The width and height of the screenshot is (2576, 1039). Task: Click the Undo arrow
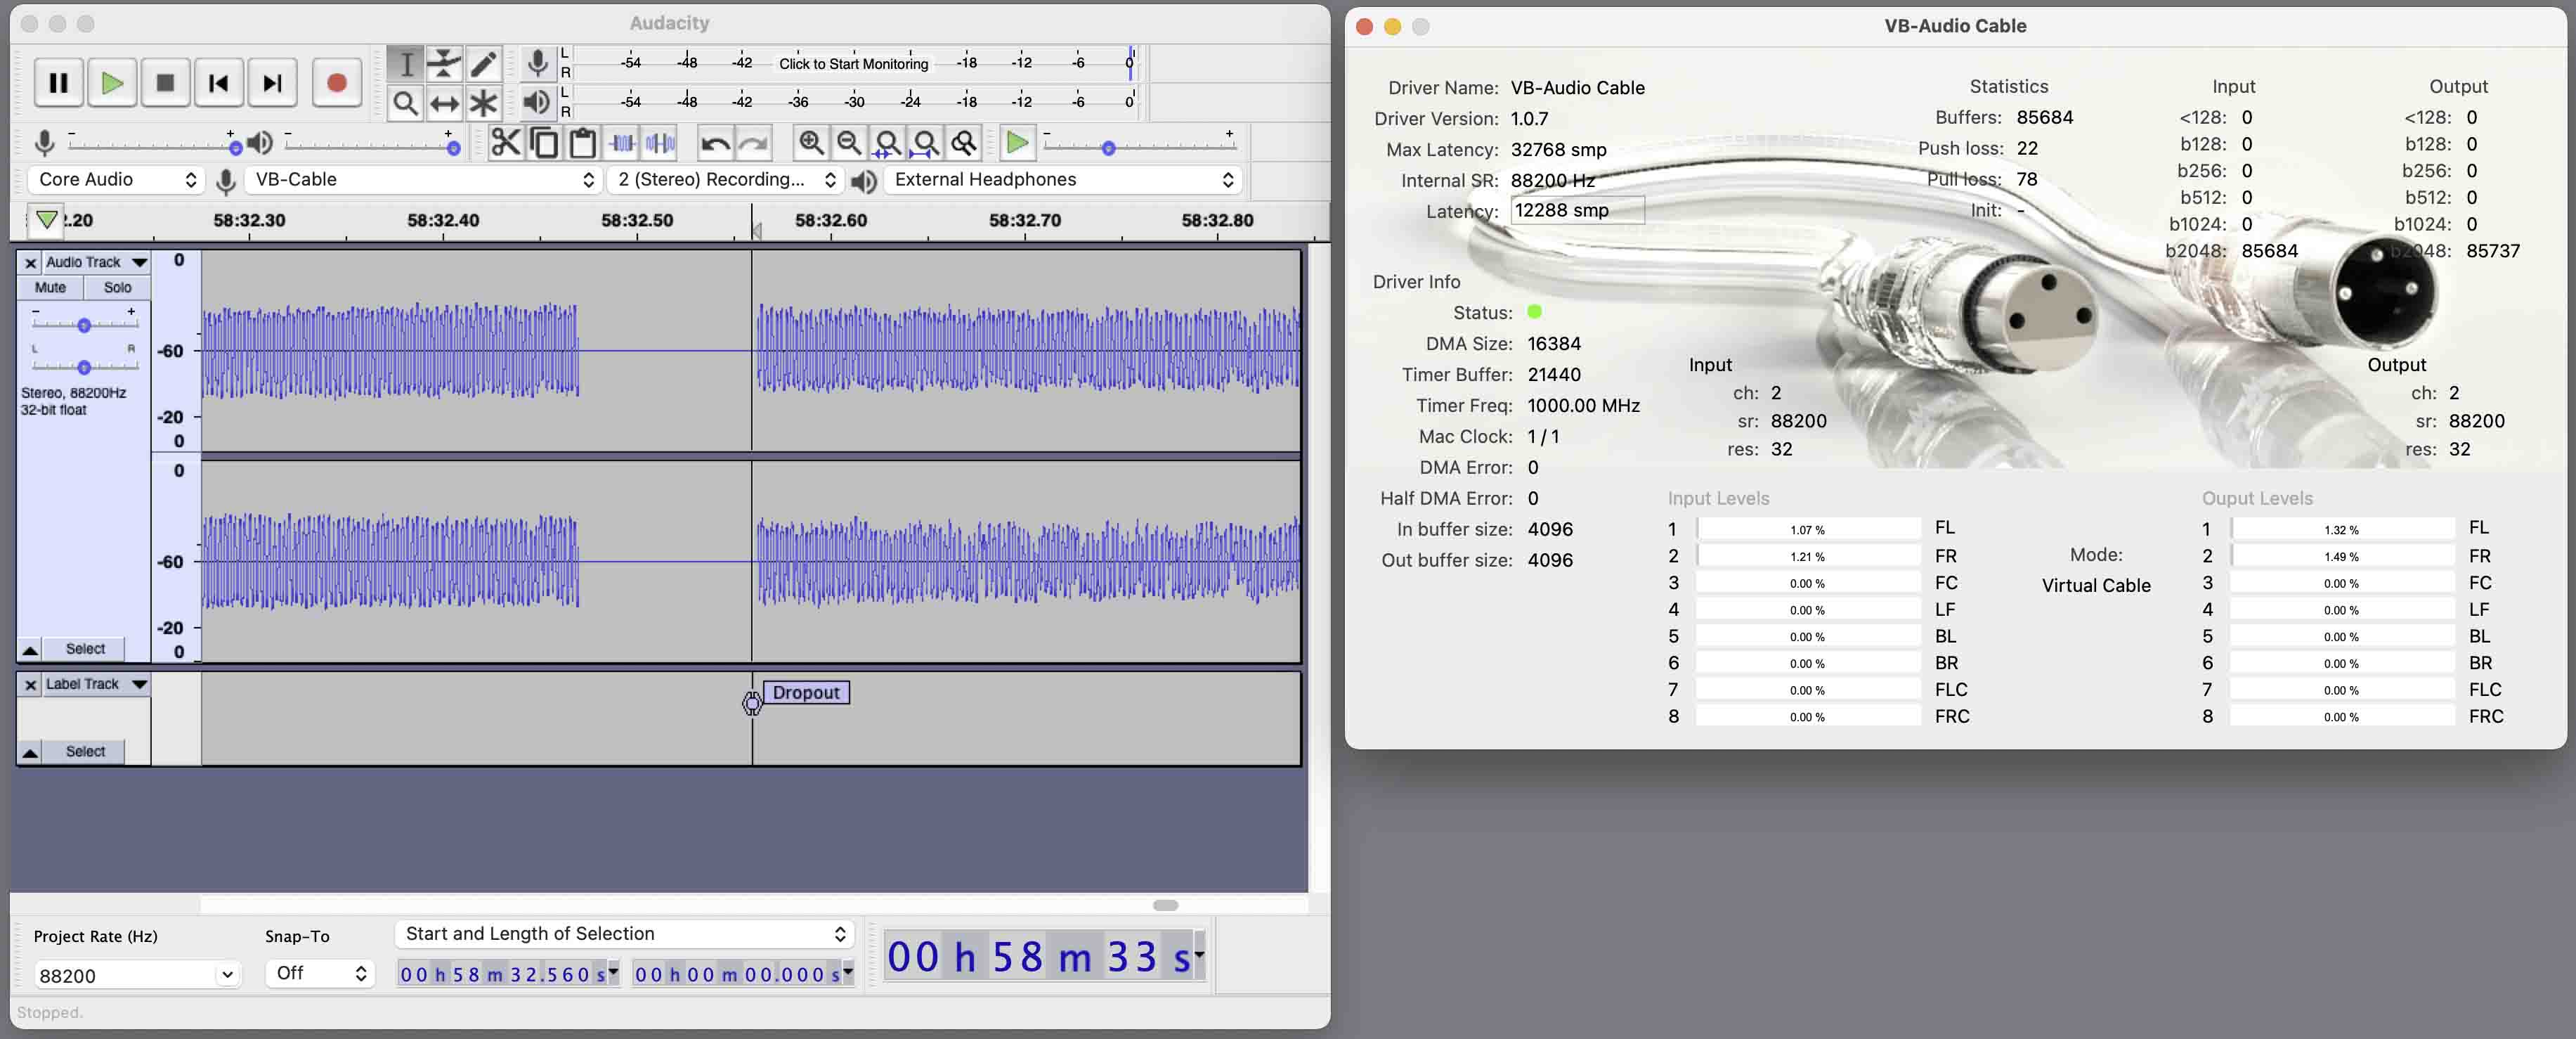click(715, 143)
